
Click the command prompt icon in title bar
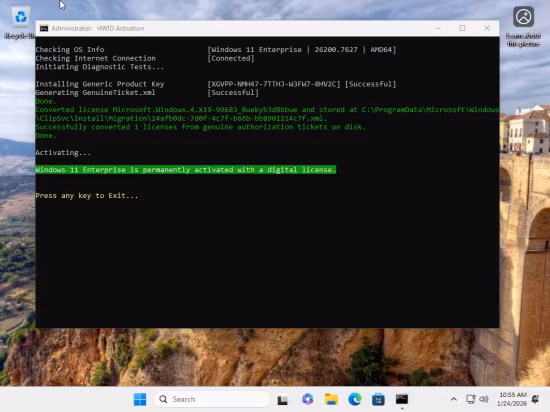click(x=44, y=28)
